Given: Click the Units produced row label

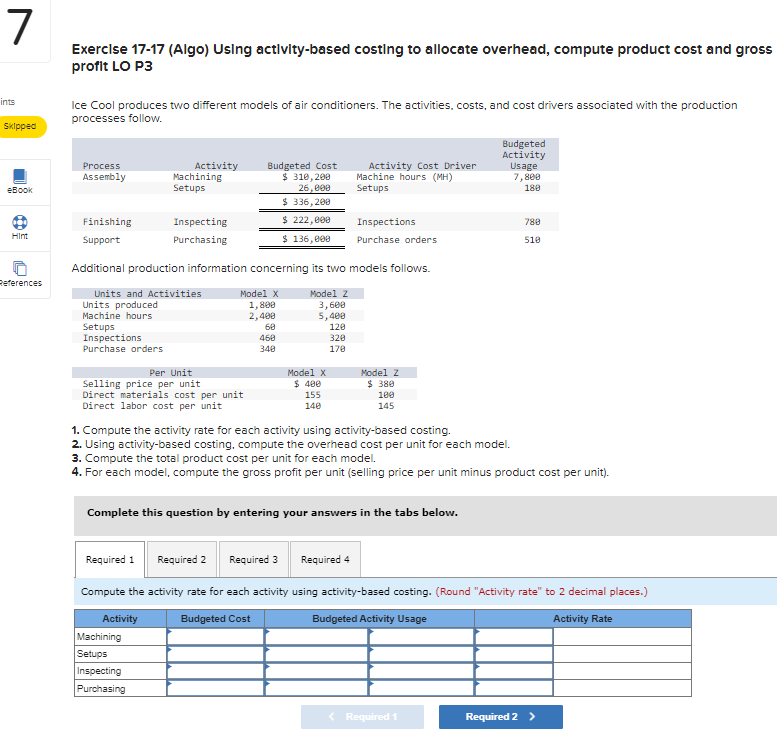Looking at the screenshot, I should (x=120, y=305).
